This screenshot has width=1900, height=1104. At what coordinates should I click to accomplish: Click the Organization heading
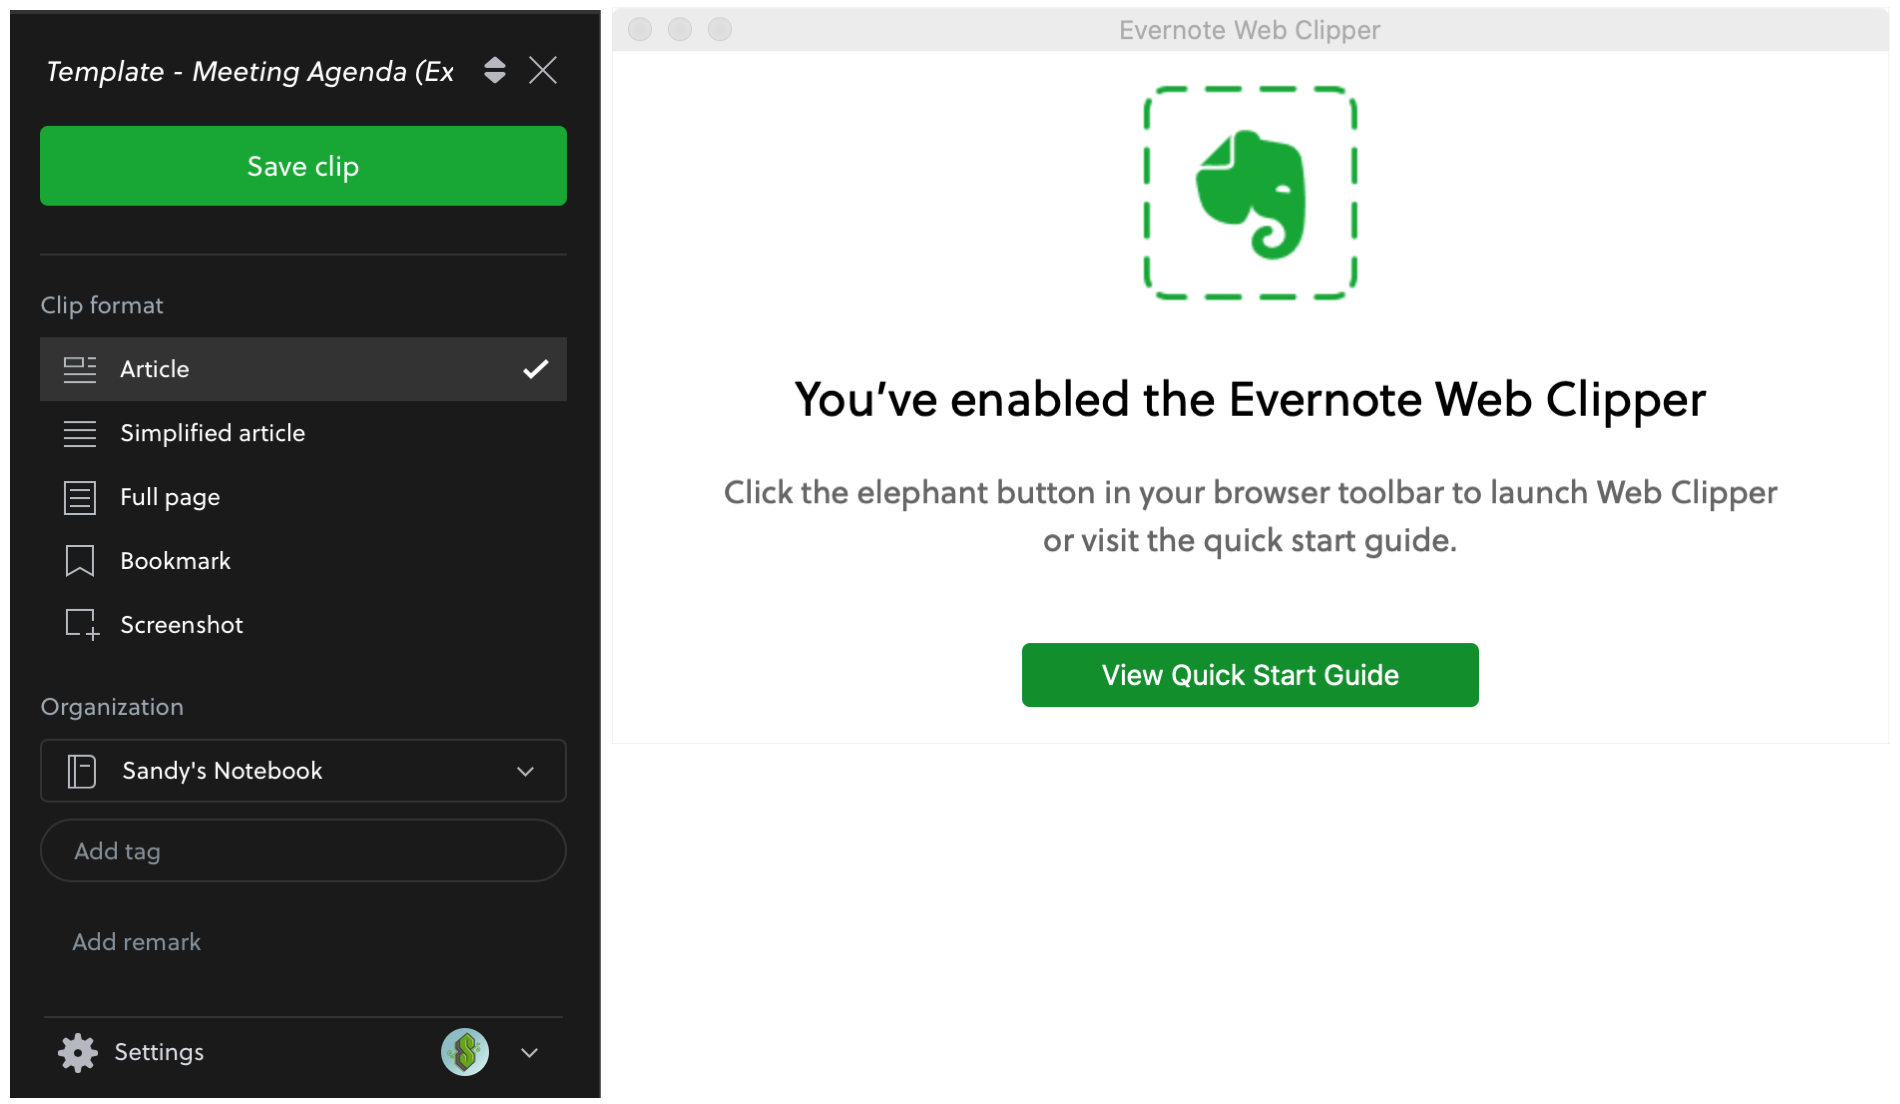pos(112,707)
